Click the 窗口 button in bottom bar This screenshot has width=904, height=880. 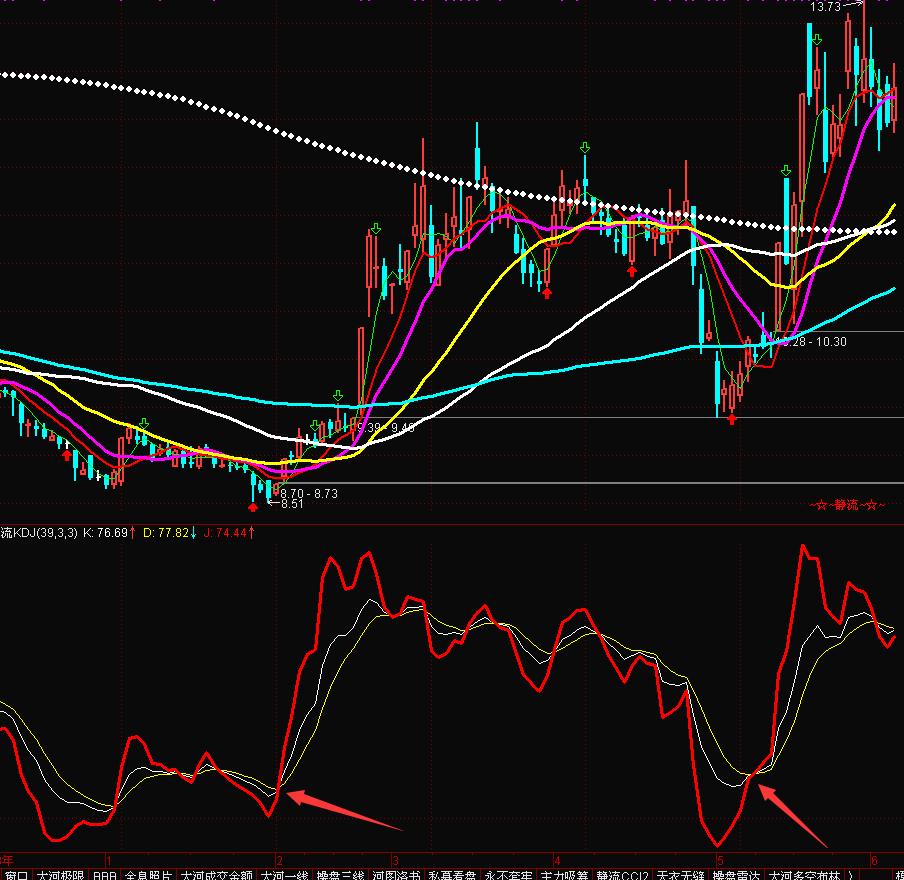point(16,874)
